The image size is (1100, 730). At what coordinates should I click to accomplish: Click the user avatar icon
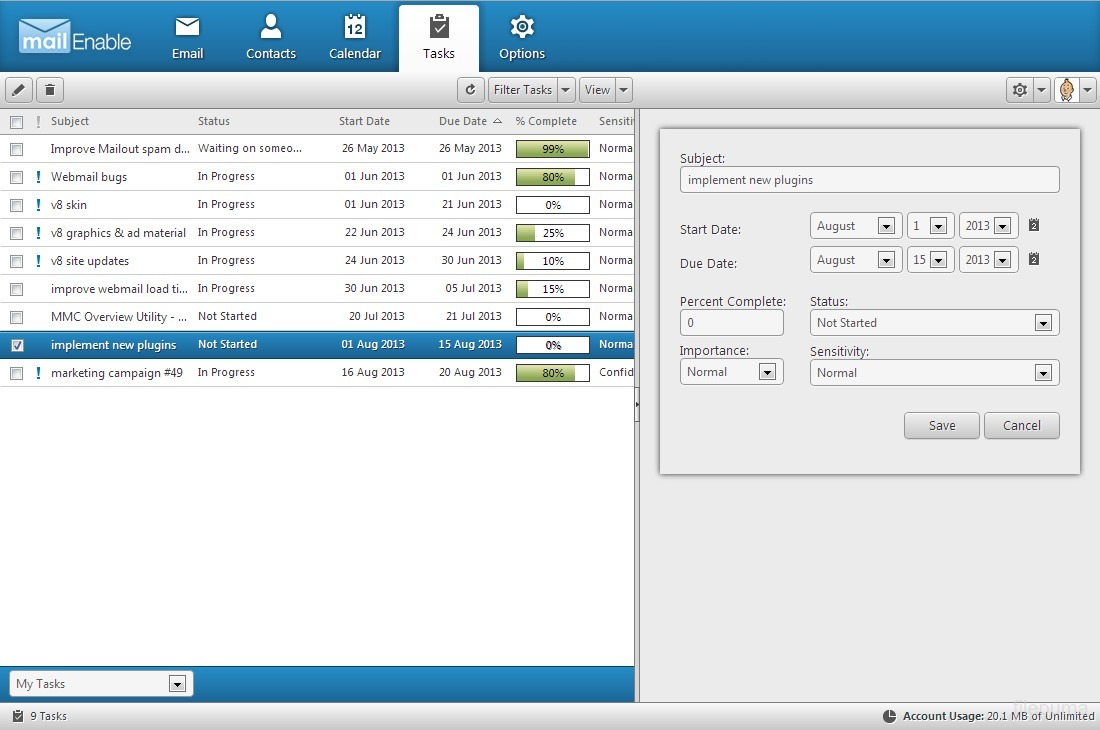point(1067,90)
